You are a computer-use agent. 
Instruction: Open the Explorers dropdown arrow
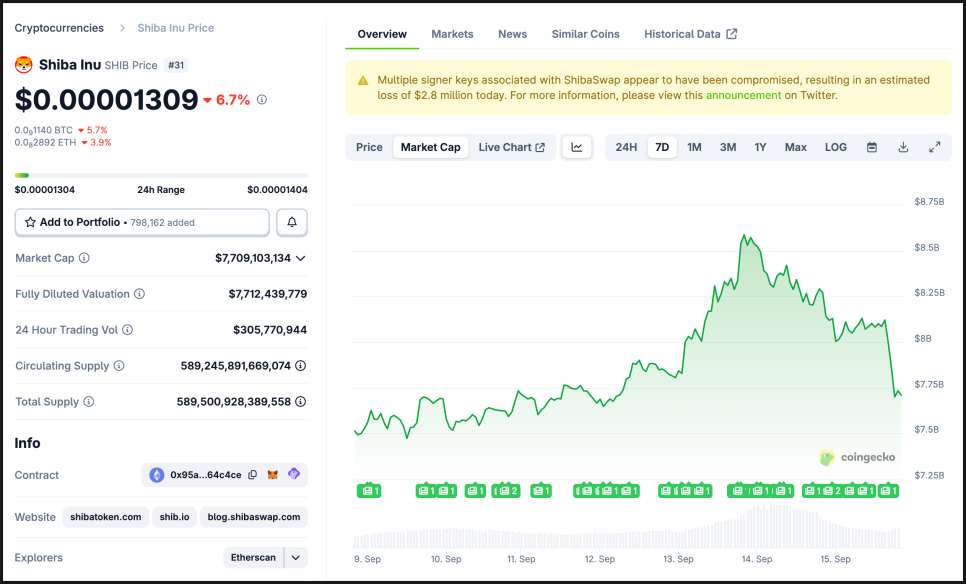point(296,558)
